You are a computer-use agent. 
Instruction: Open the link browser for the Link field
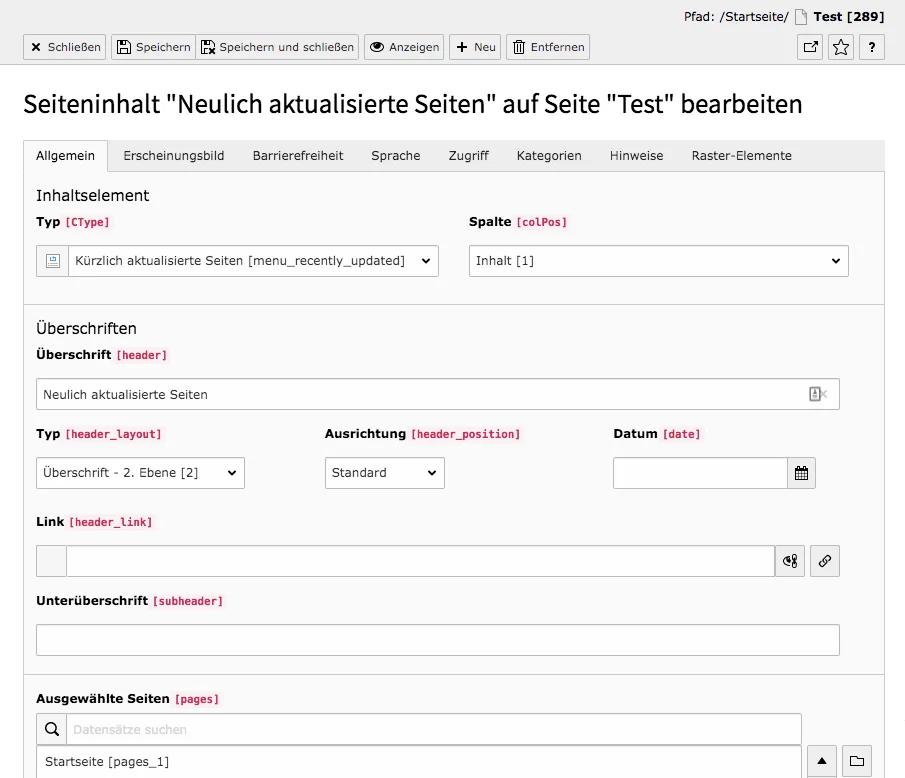pyautogui.click(x=825, y=561)
